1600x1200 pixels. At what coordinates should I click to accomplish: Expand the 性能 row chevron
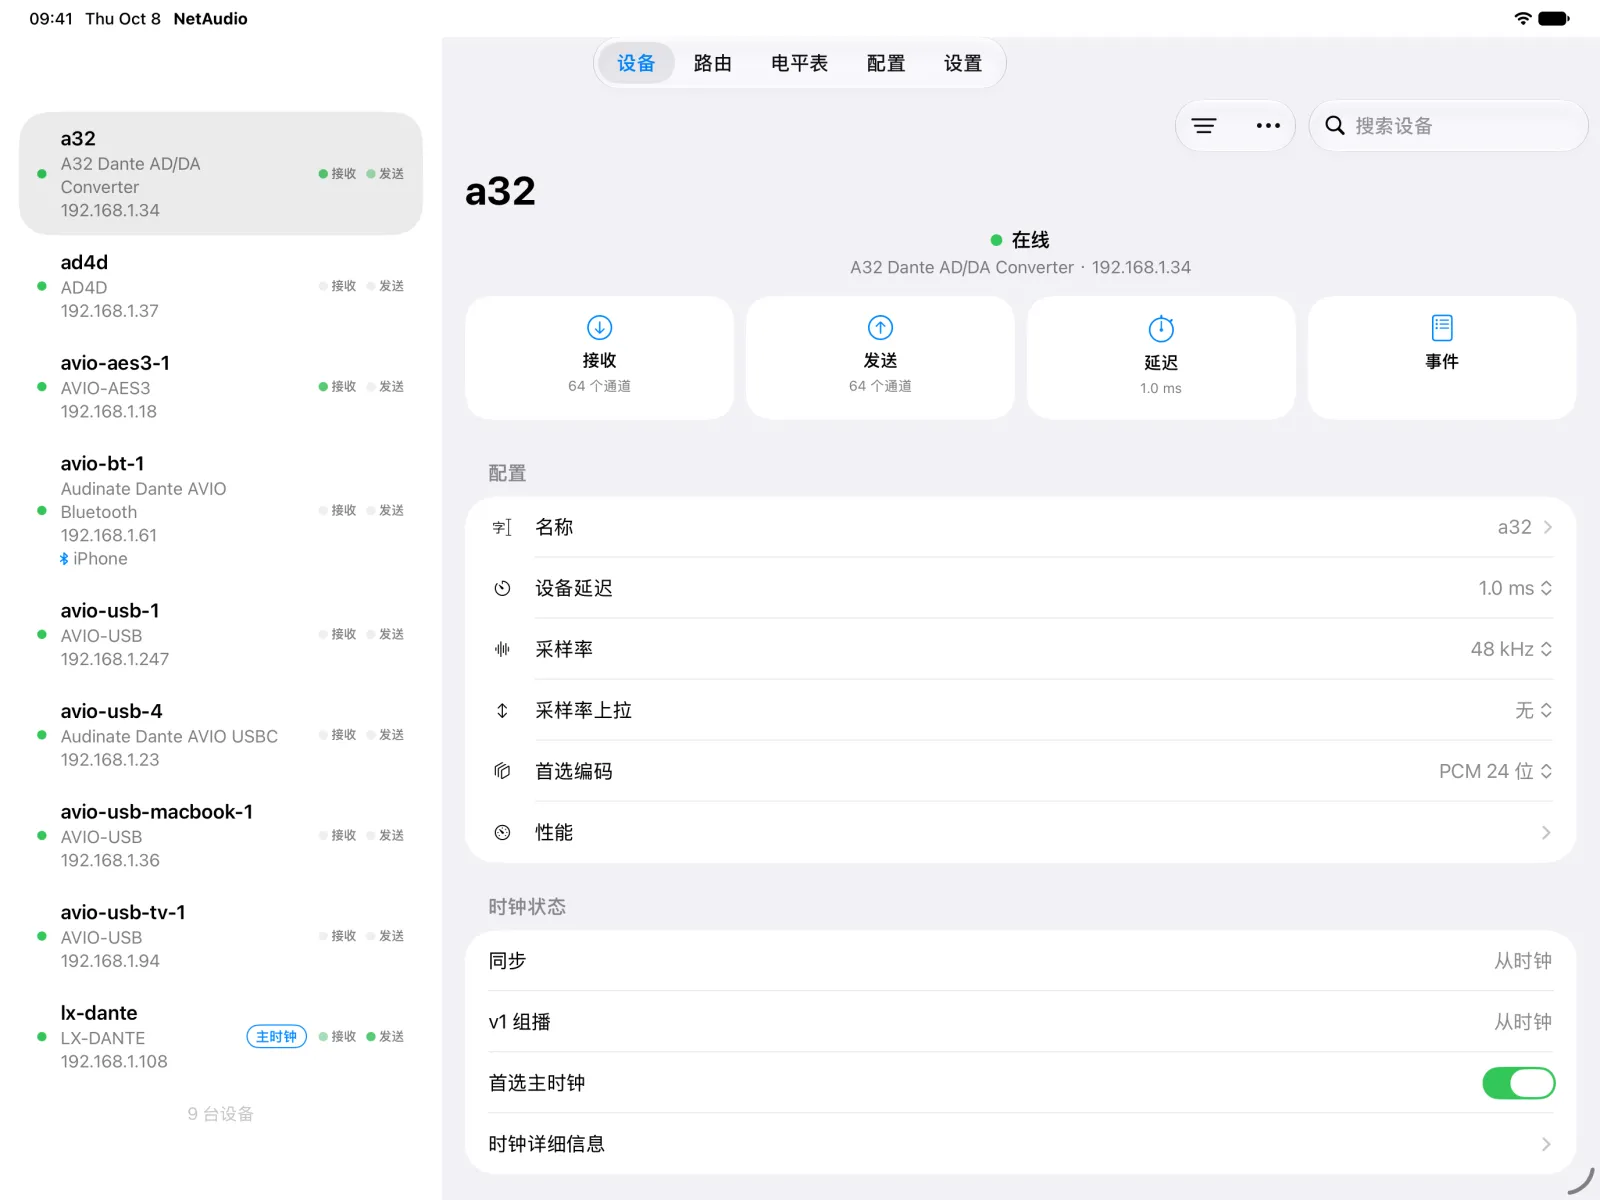[1546, 832]
